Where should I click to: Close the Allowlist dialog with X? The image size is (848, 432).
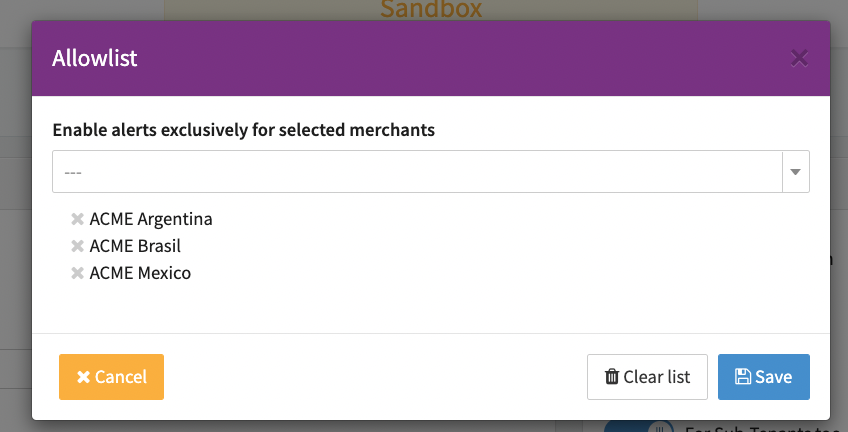[x=799, y=58]
